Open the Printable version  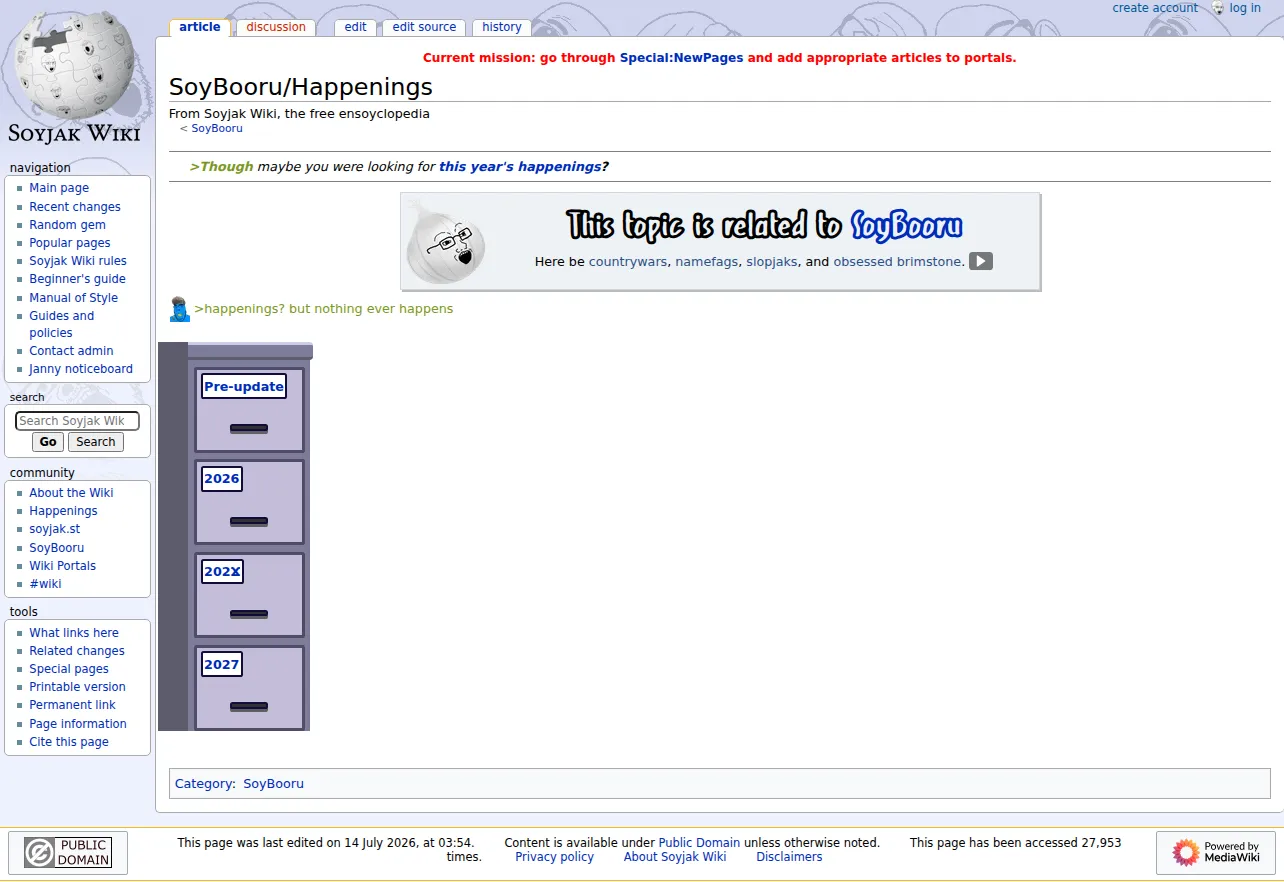(77, 687)
